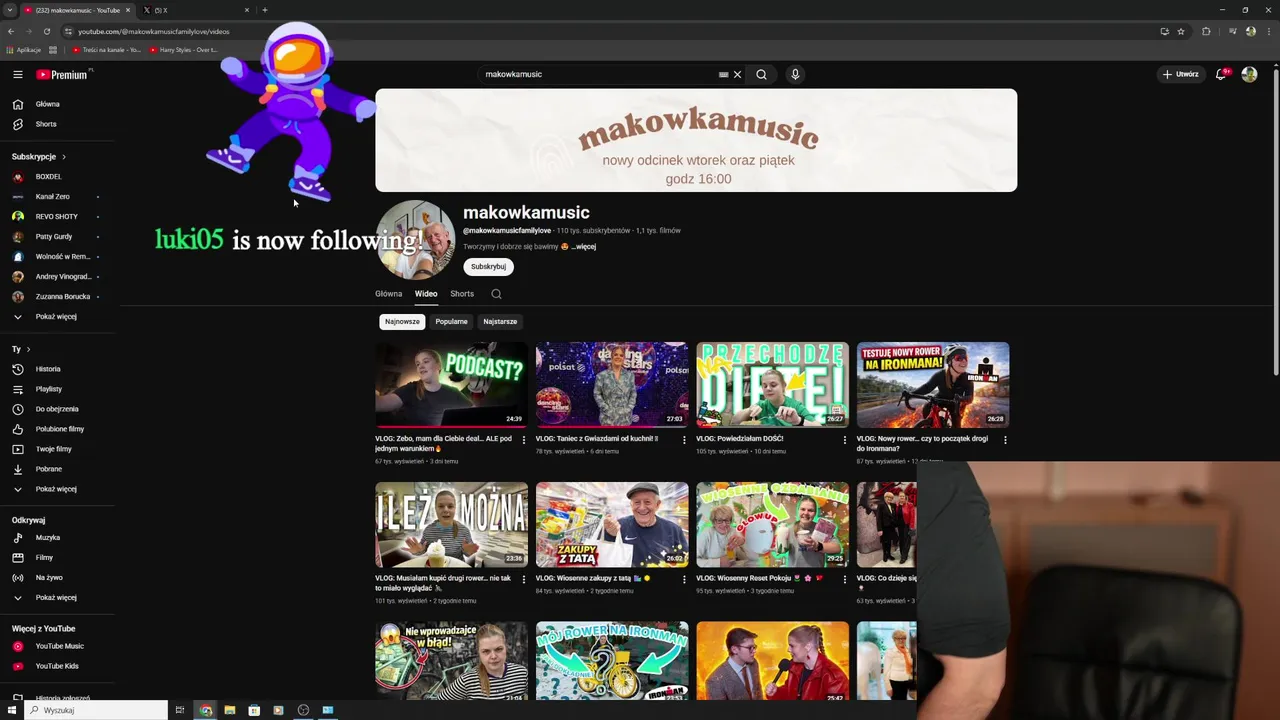Reload the page in Chrome
1280x720 pixels.
[46, 31]
